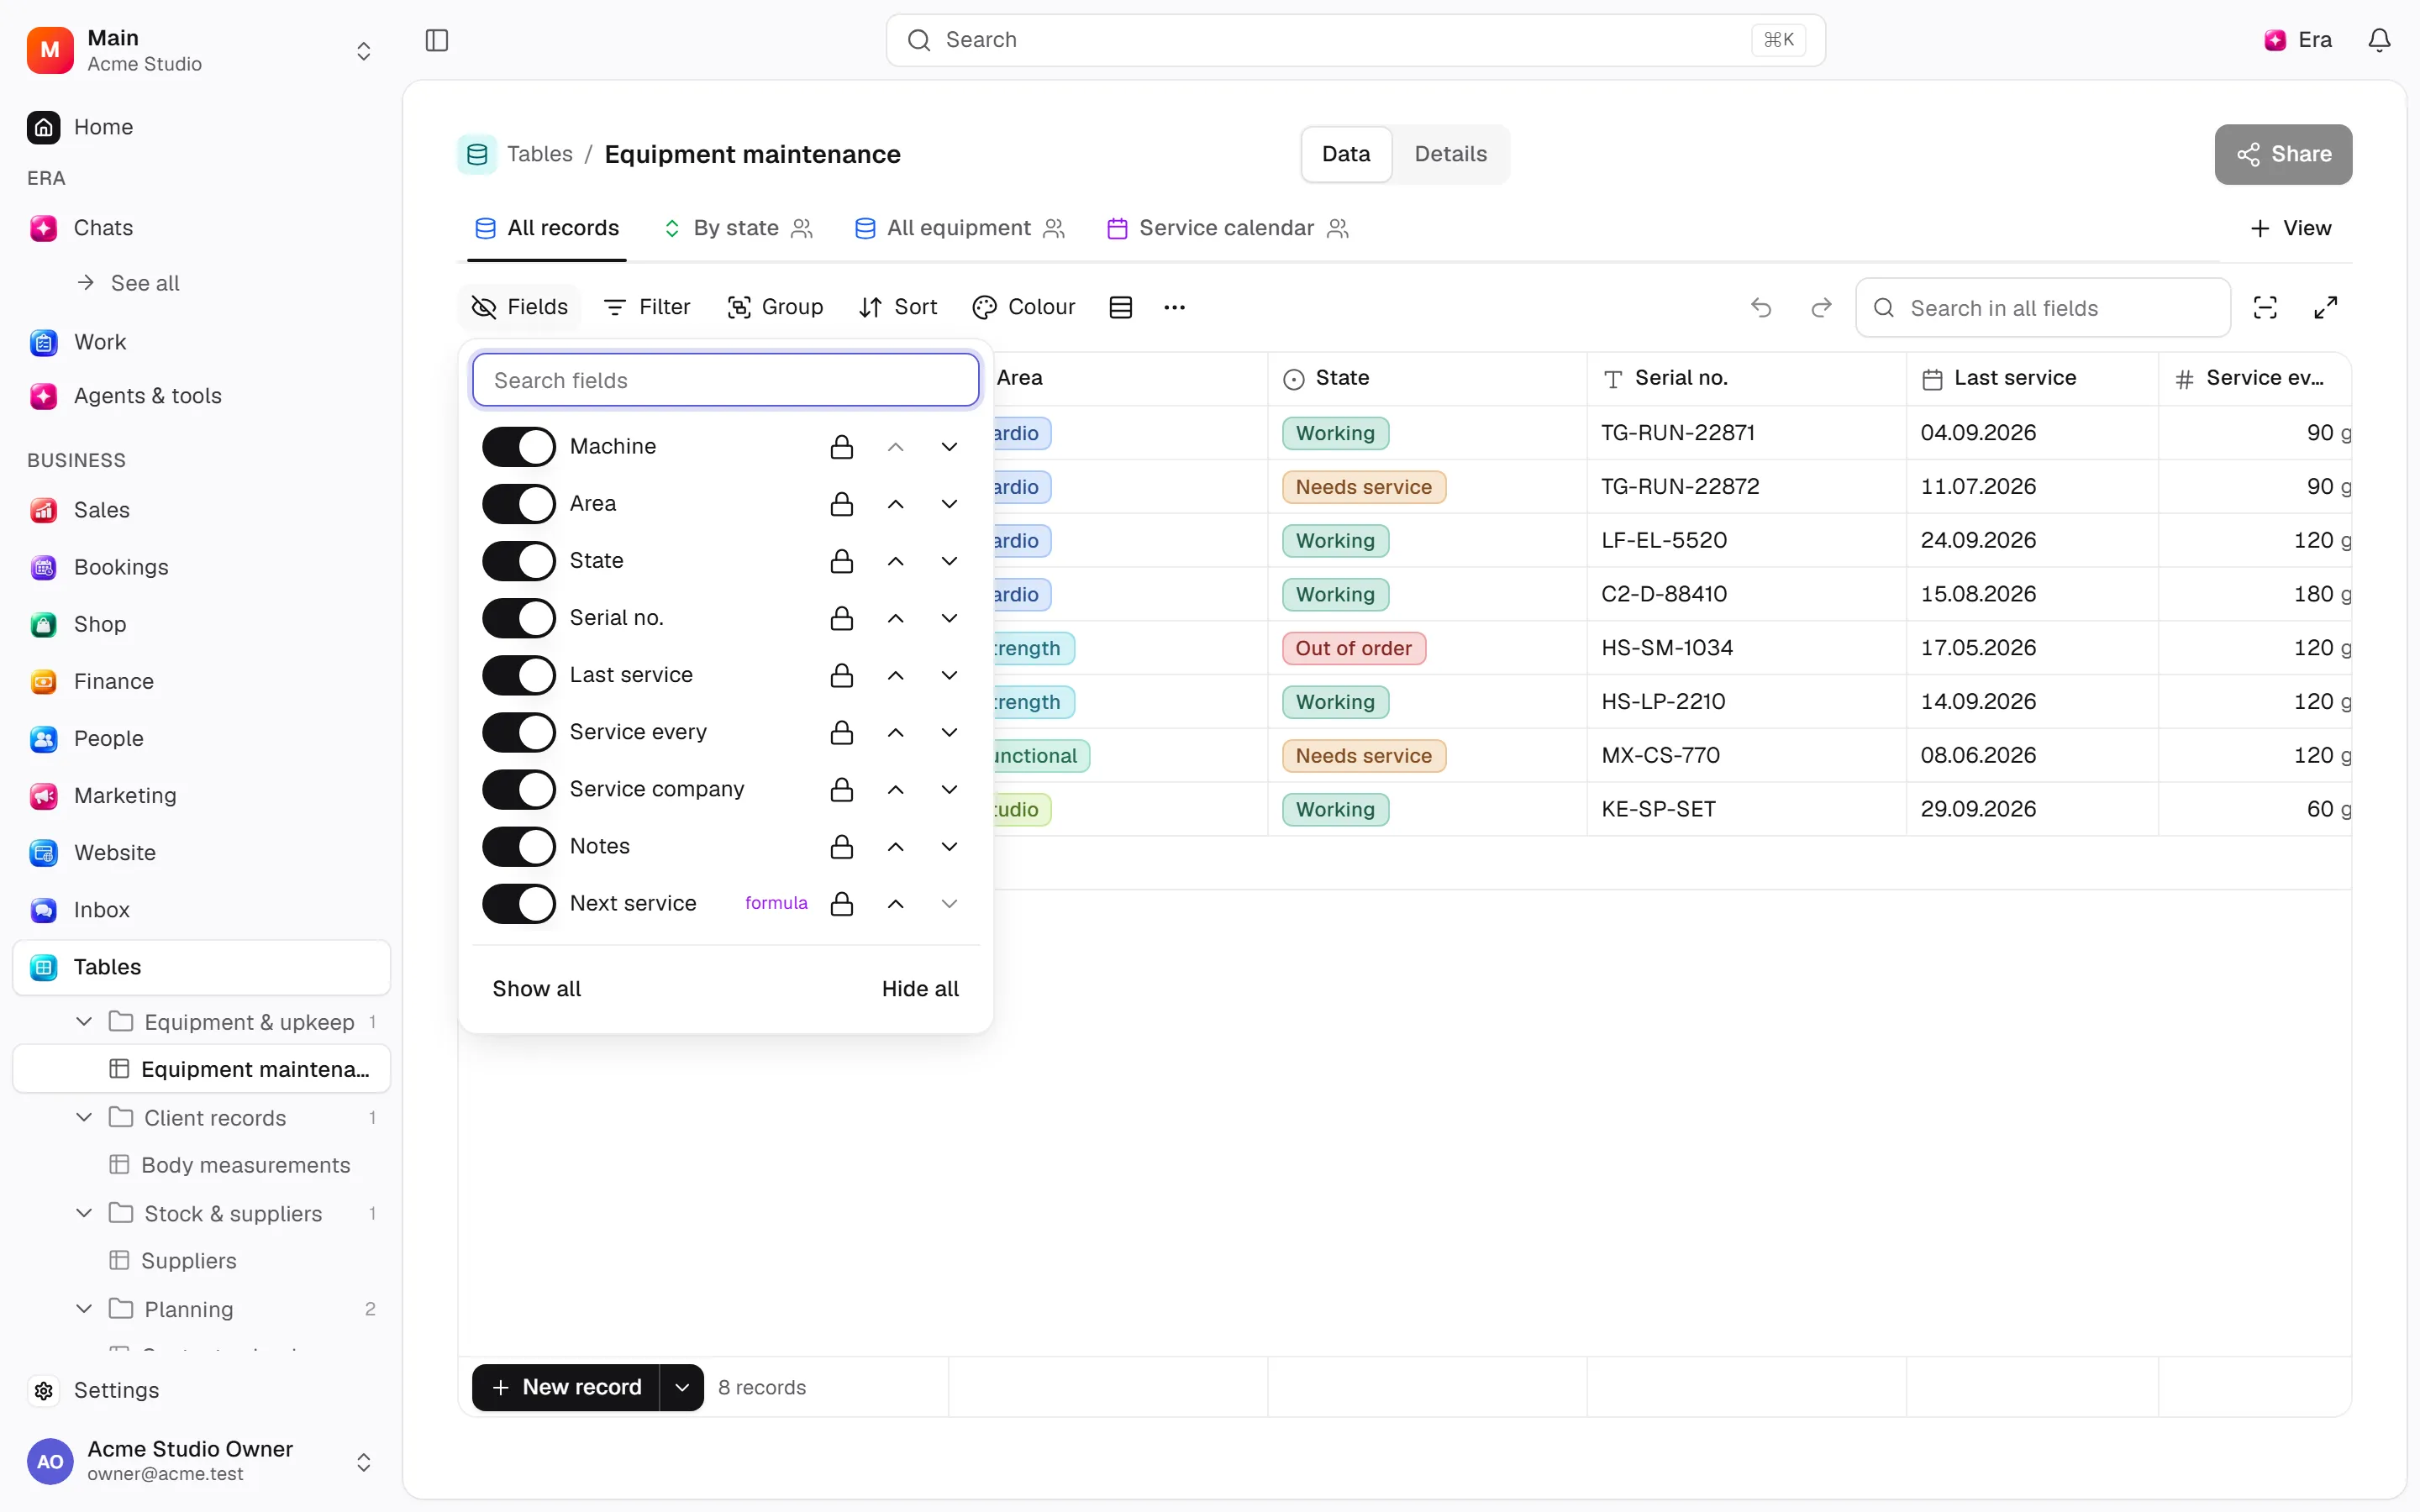
Task: Add a new view with + View
Action: click(2290, 228)
